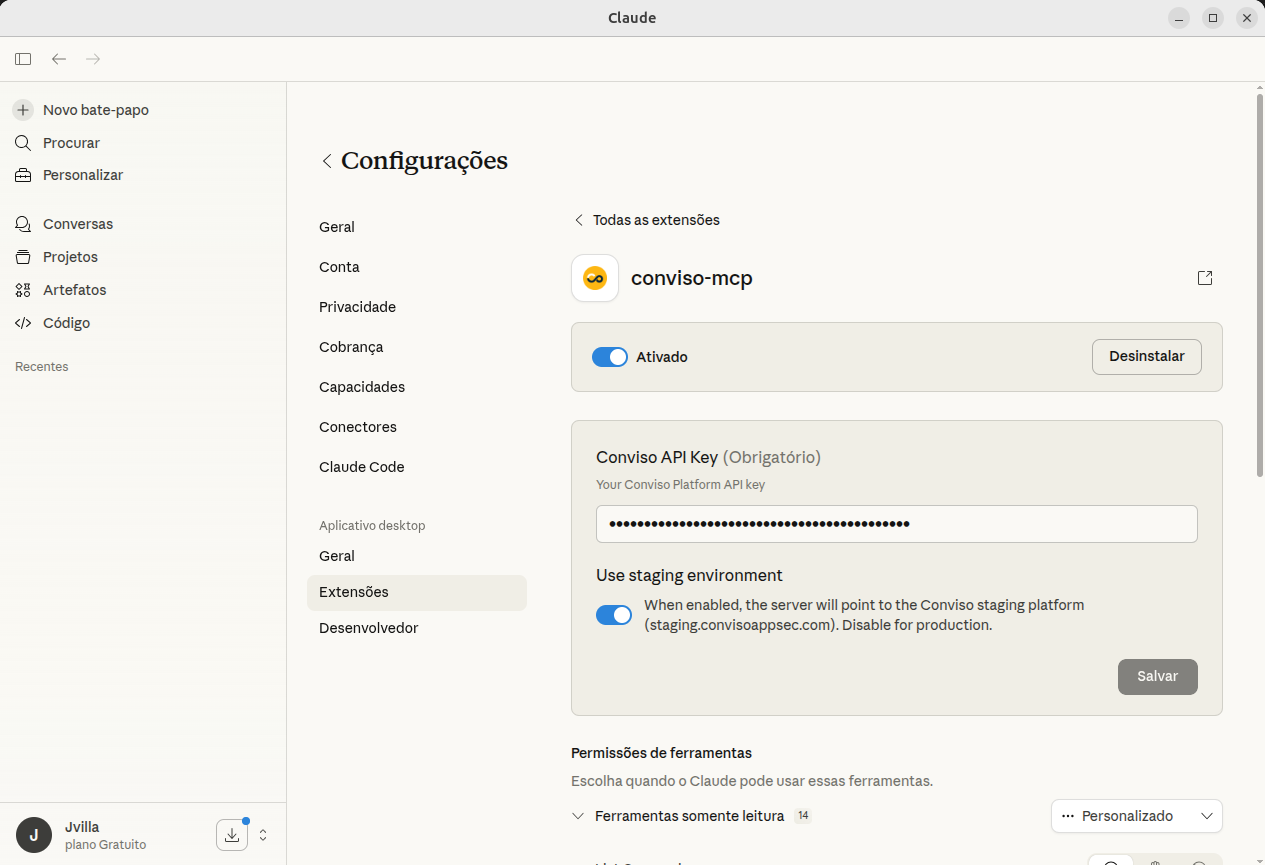The width and height of the screenshot is (1265, 865).
Task: Open the Privacidade settings tab
Action: [x=357, y=307]
